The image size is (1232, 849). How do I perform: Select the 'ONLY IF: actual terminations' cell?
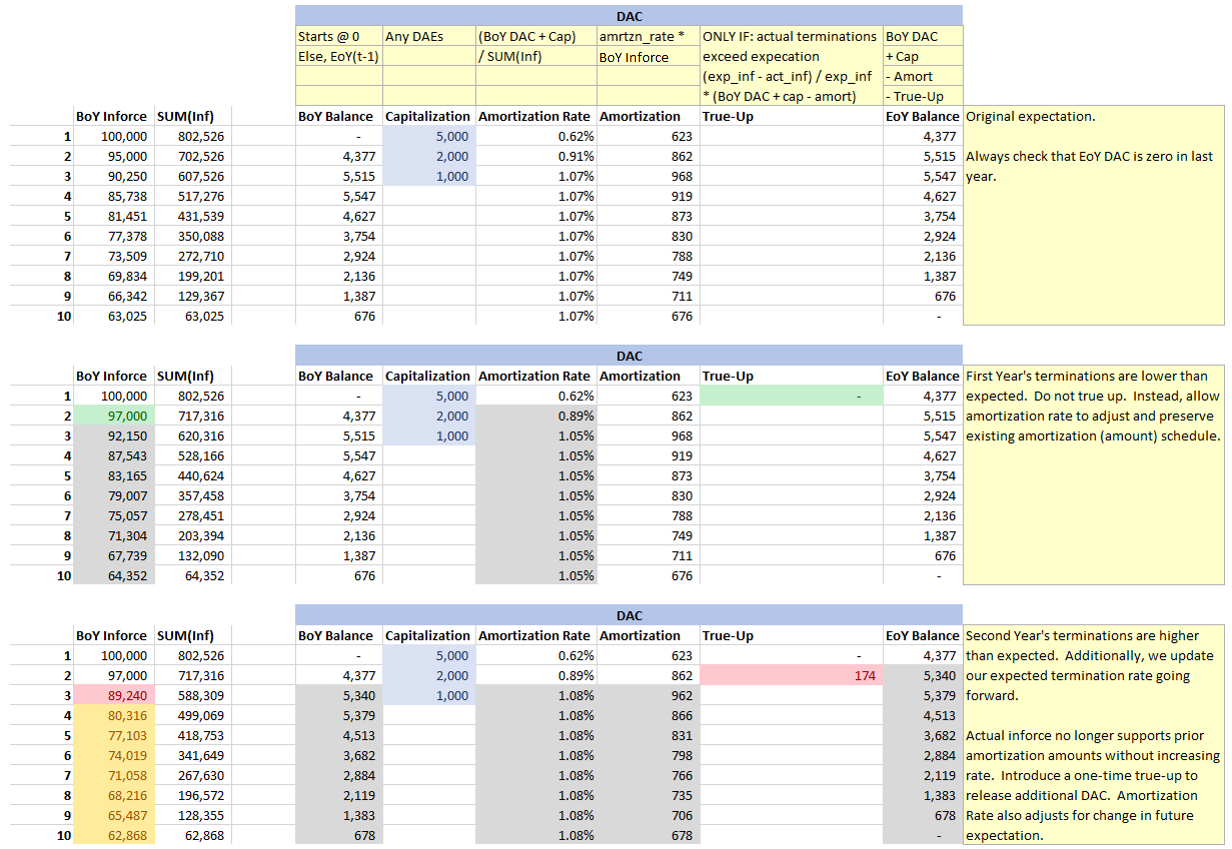pos(790,37)
